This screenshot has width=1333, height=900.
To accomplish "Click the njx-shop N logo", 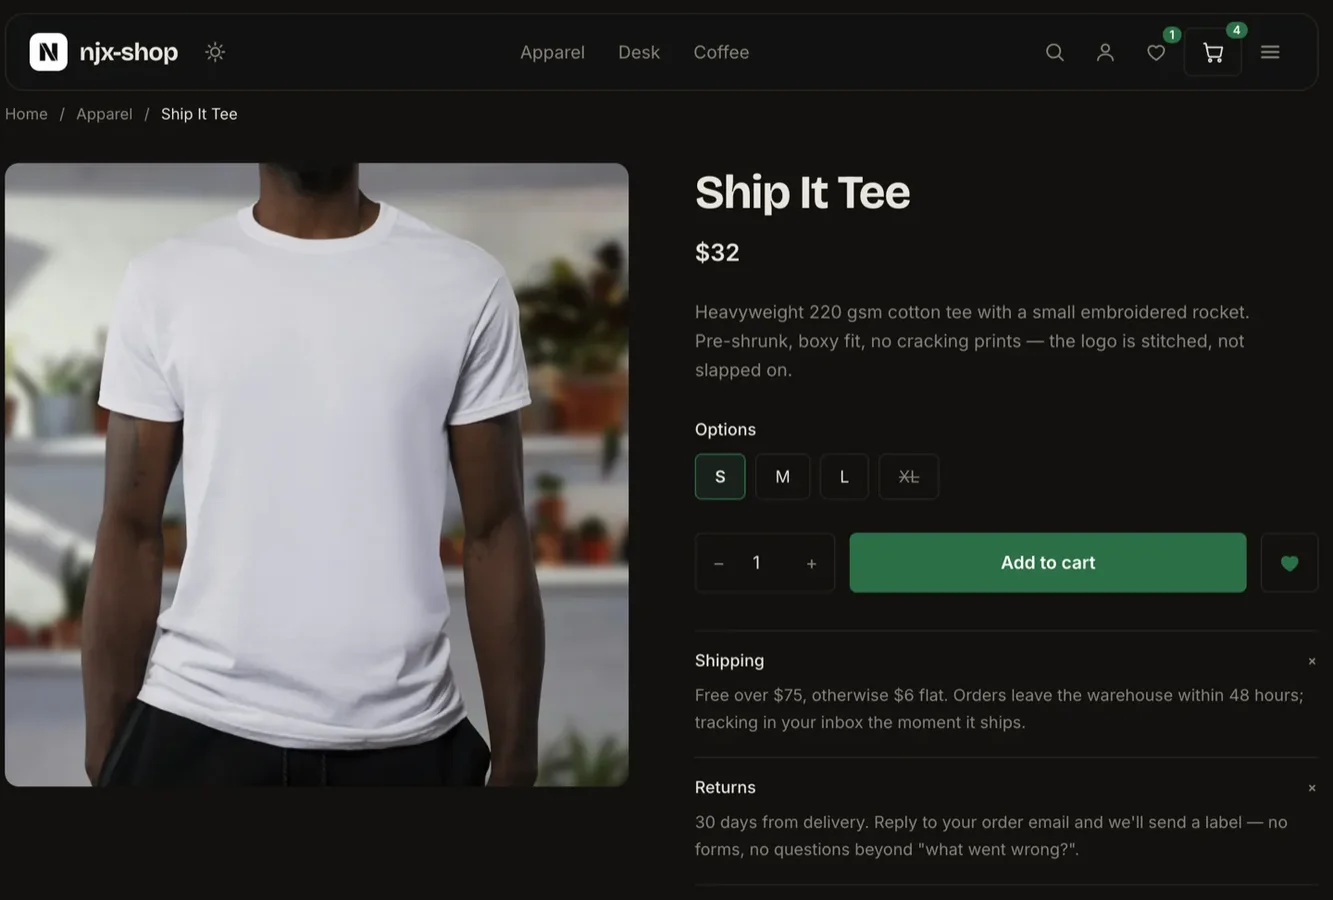I will coord(48,52).
